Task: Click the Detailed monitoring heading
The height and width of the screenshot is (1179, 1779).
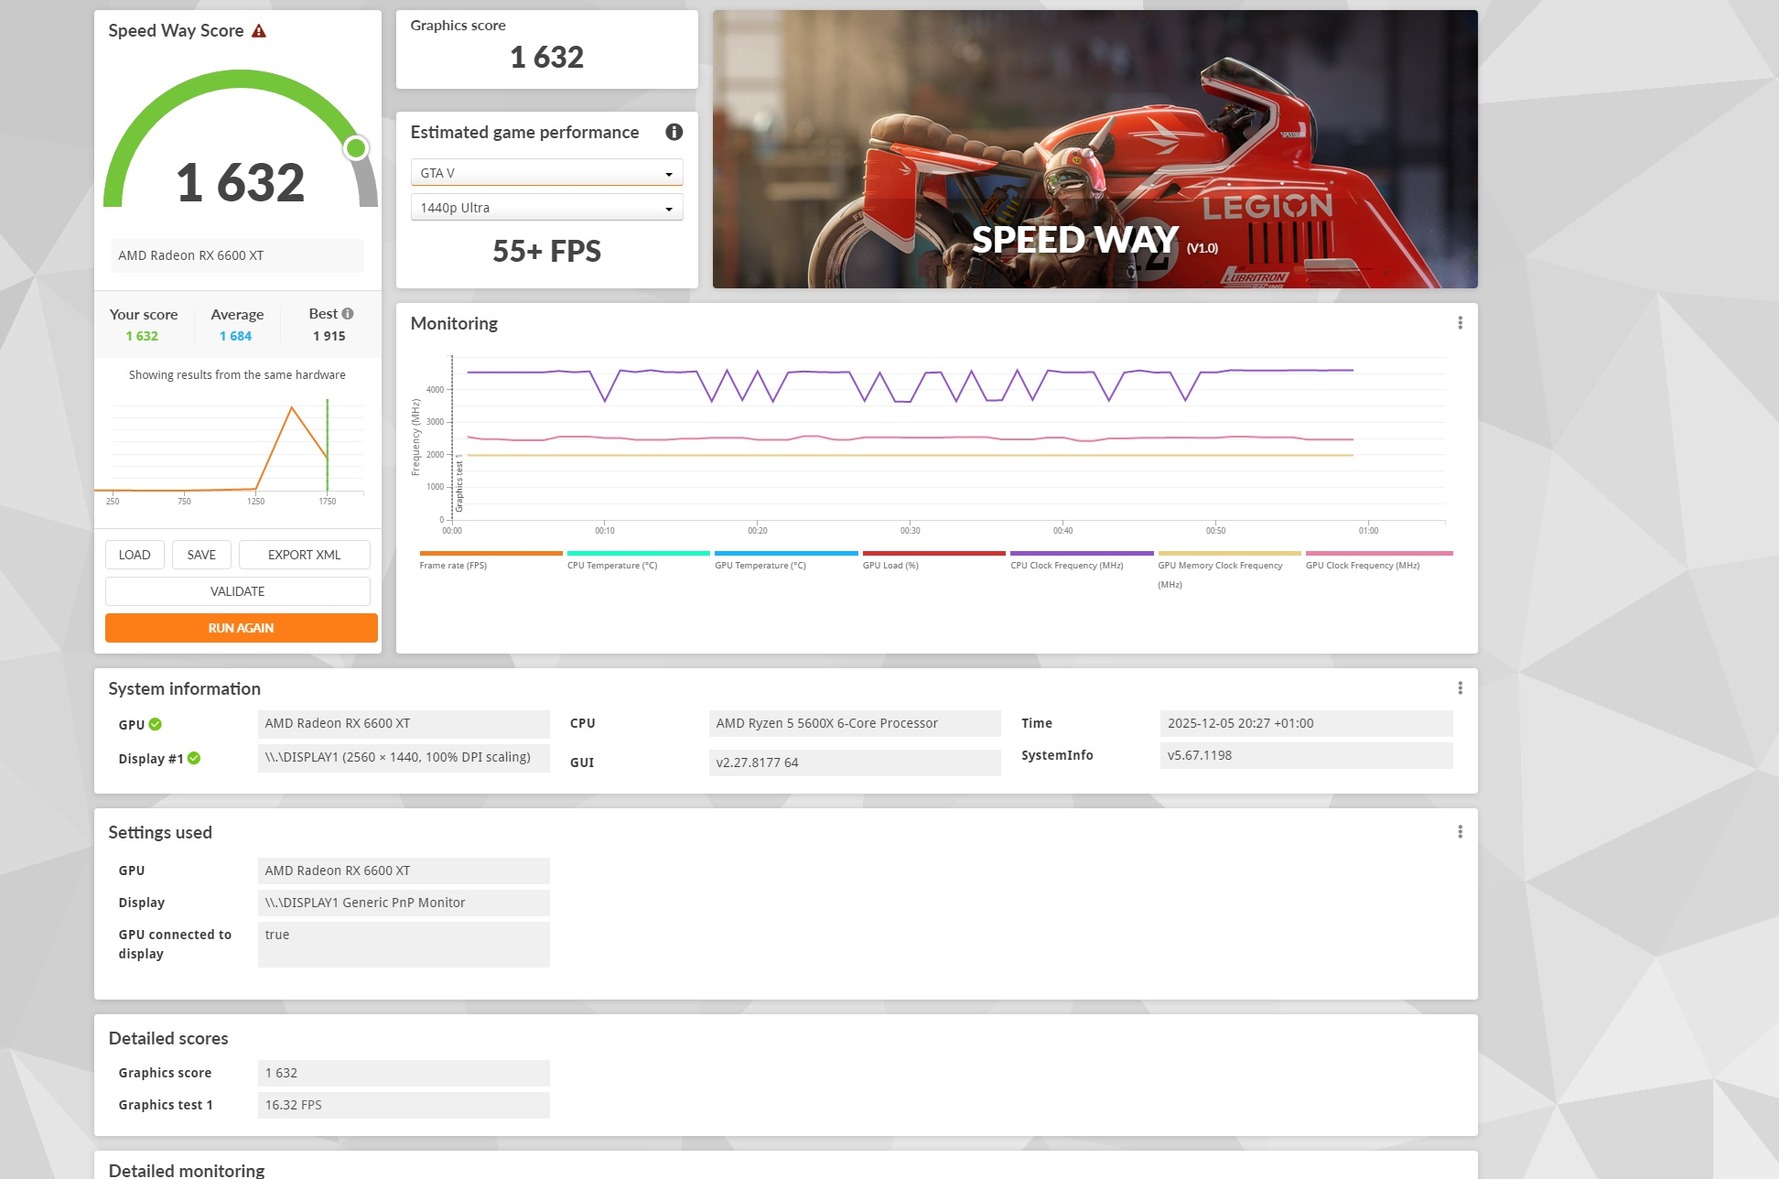Action: pyautogui.click(x=187, y=1170)
